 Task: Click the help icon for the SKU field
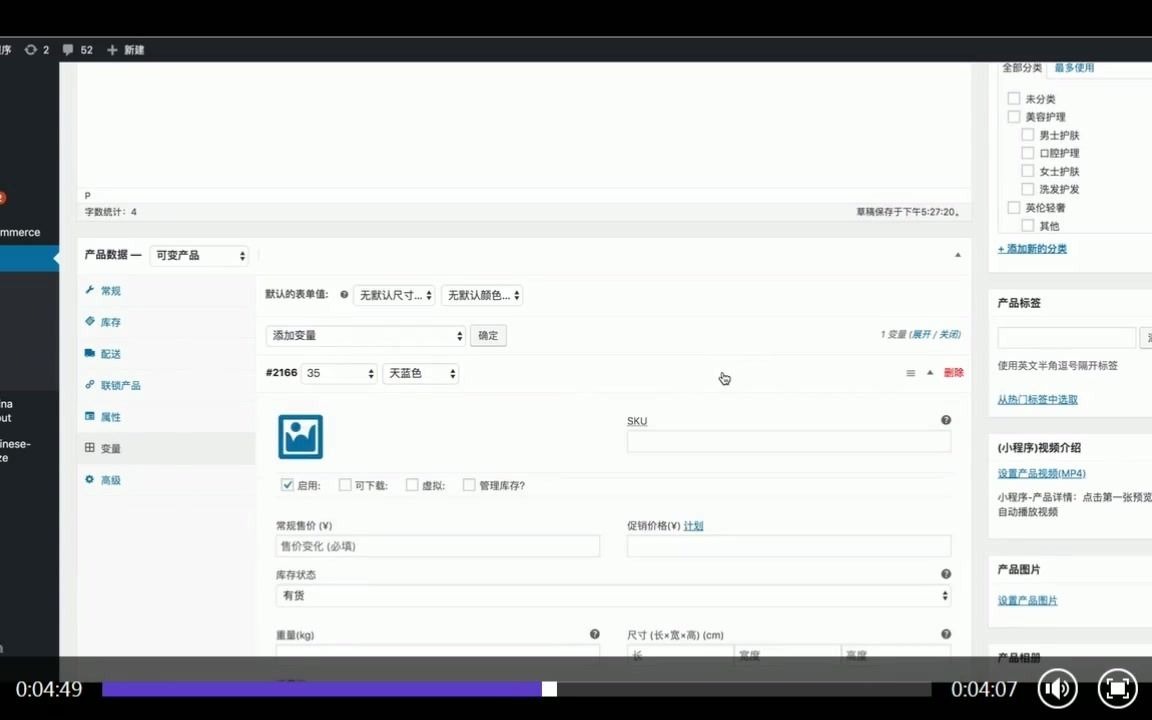tap(946, 420)
